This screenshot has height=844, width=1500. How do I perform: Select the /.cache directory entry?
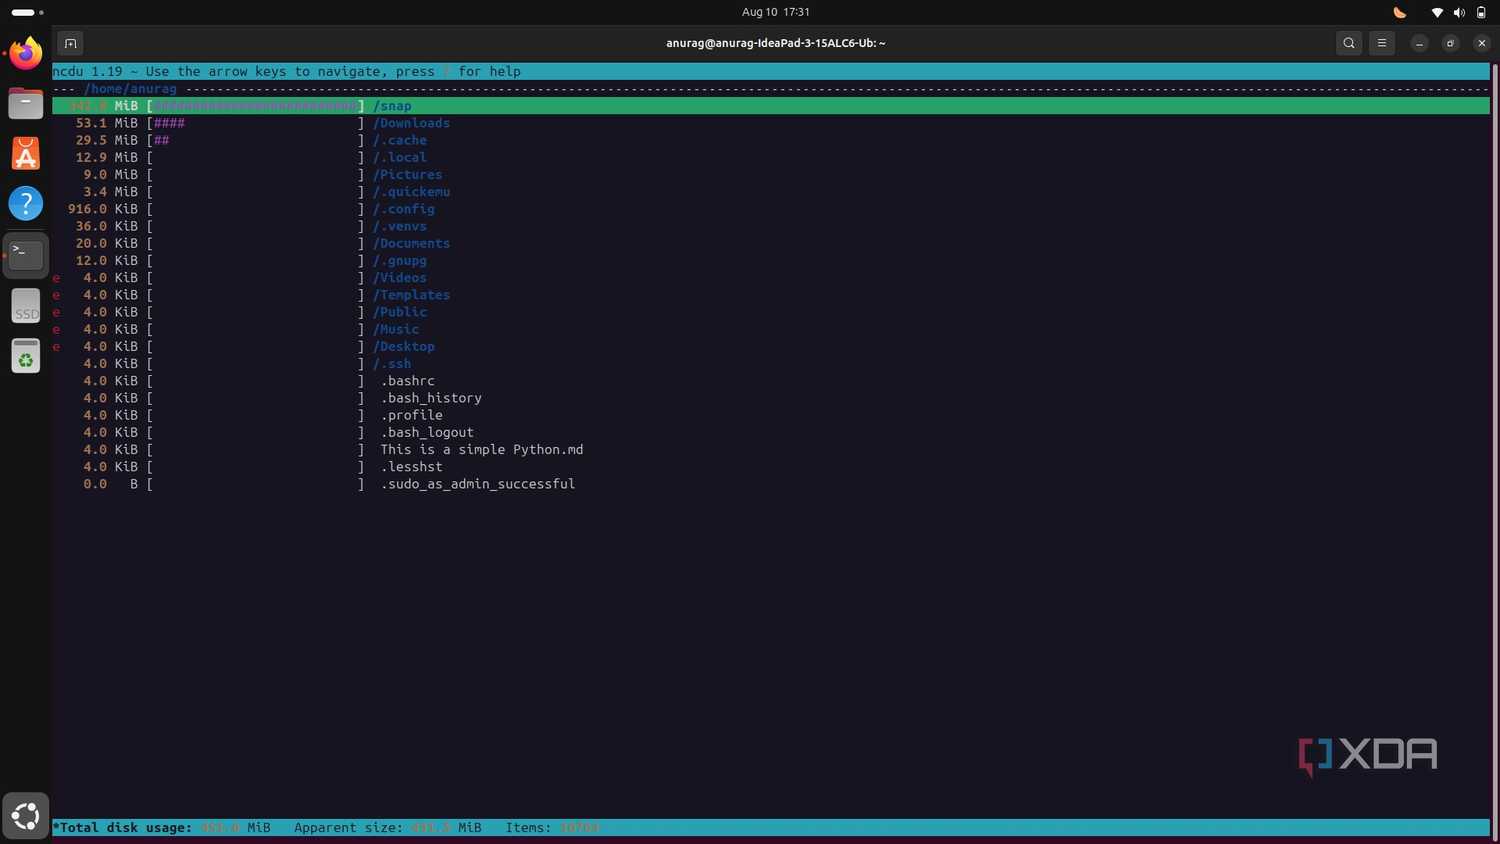coord(400,140)
